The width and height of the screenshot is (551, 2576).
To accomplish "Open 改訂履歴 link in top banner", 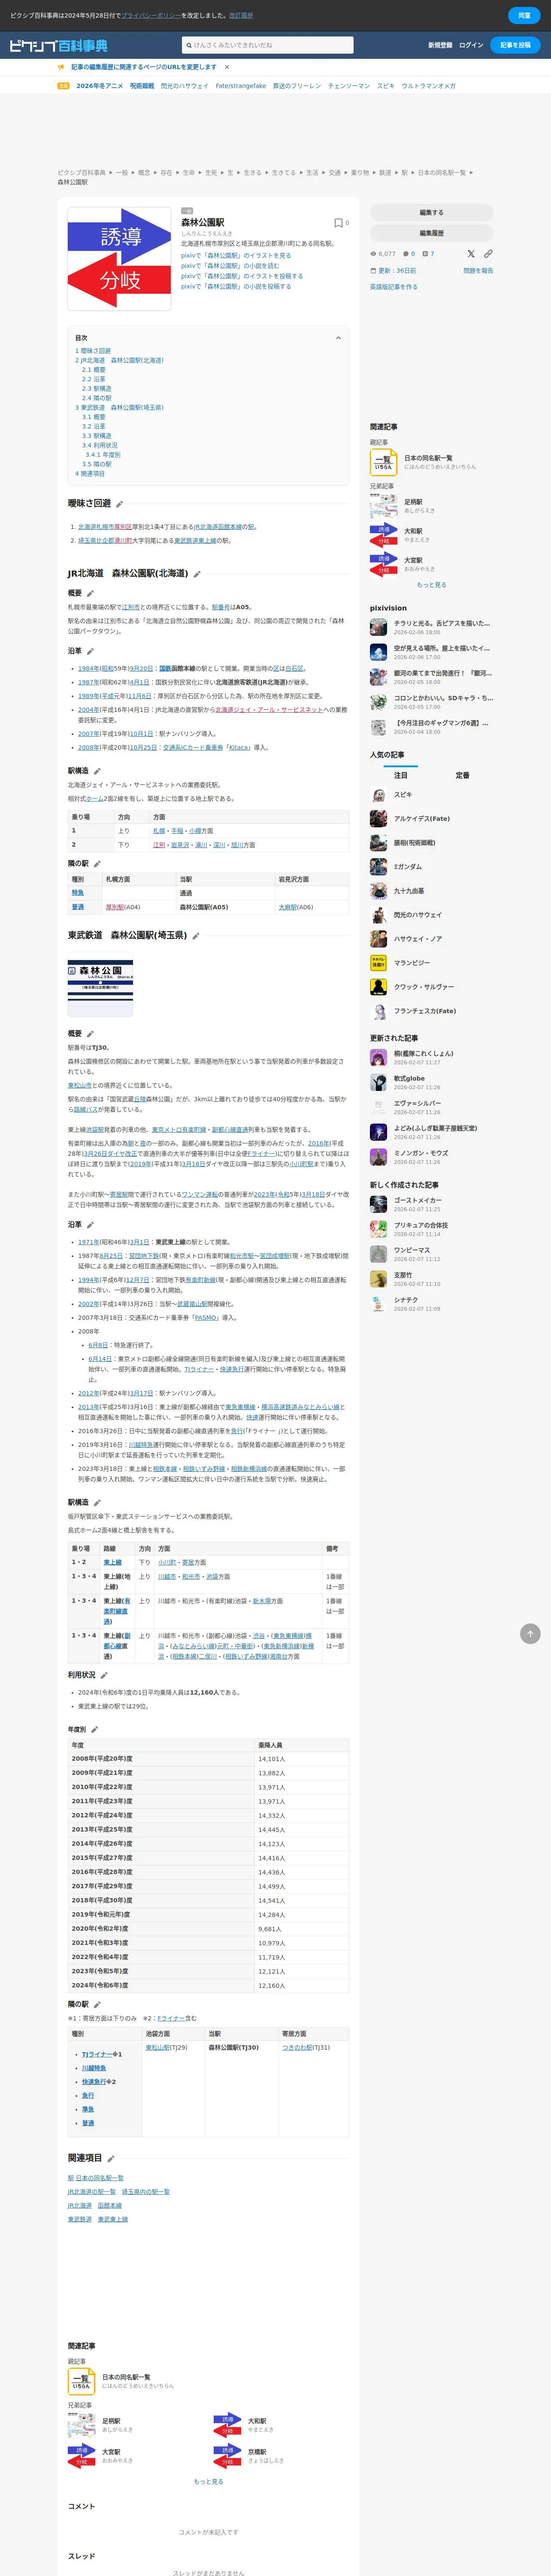I will point(241,16).
